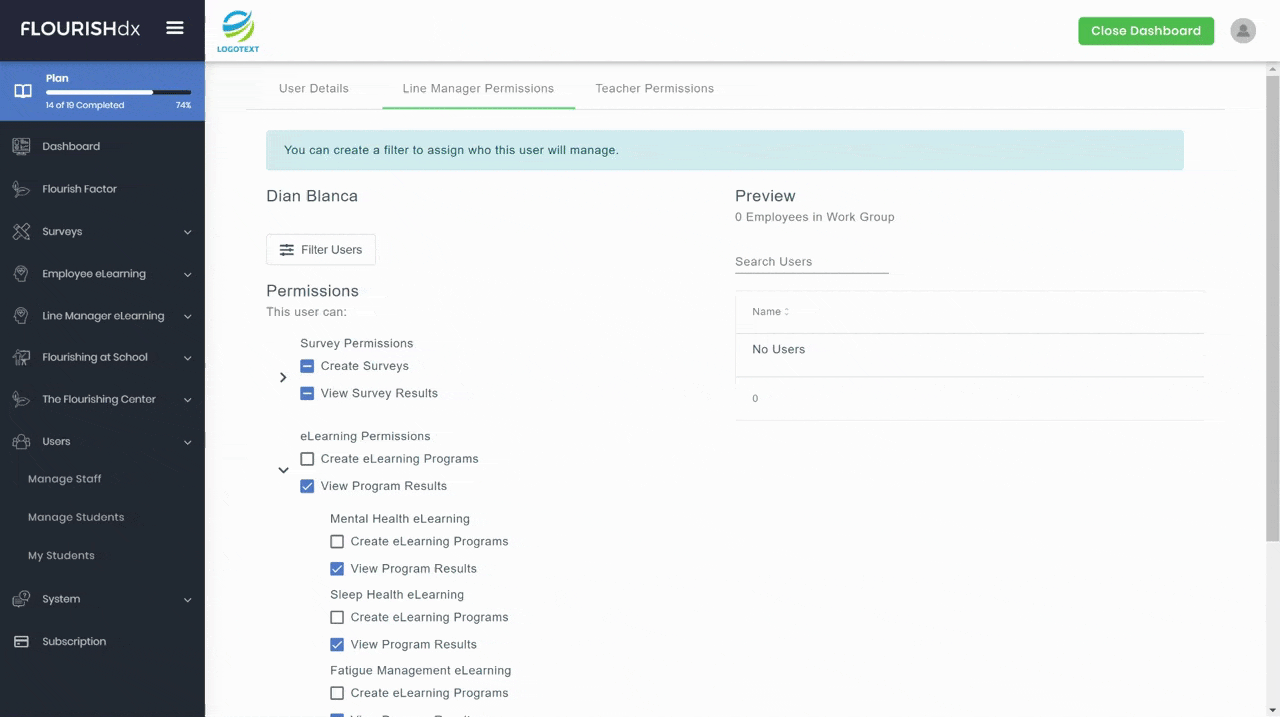Select Line Manager Permissions tab

(478, 88)
